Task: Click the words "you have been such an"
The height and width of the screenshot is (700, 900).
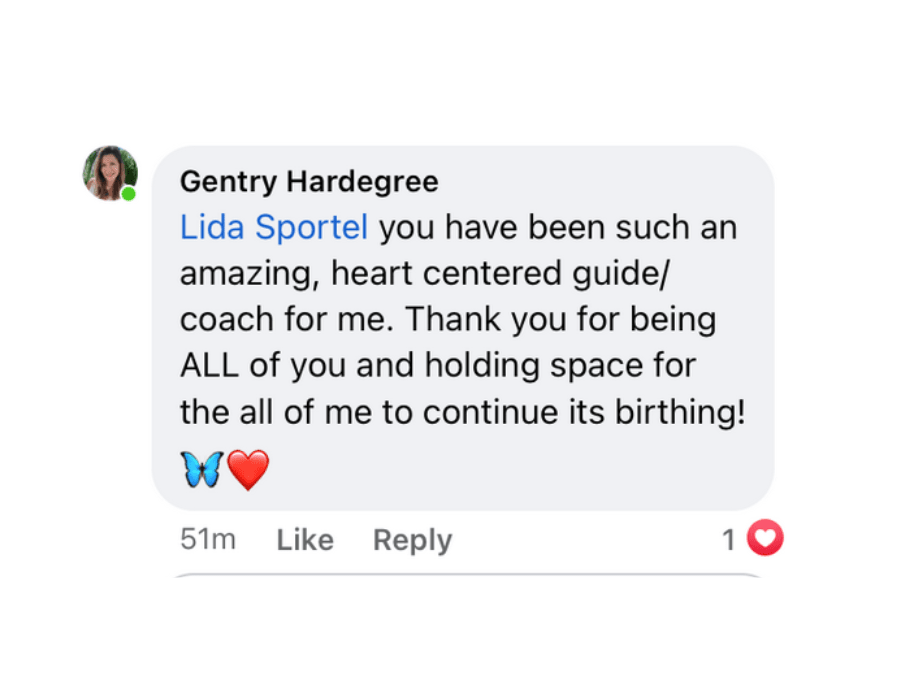Action: [x=558, y=228]
